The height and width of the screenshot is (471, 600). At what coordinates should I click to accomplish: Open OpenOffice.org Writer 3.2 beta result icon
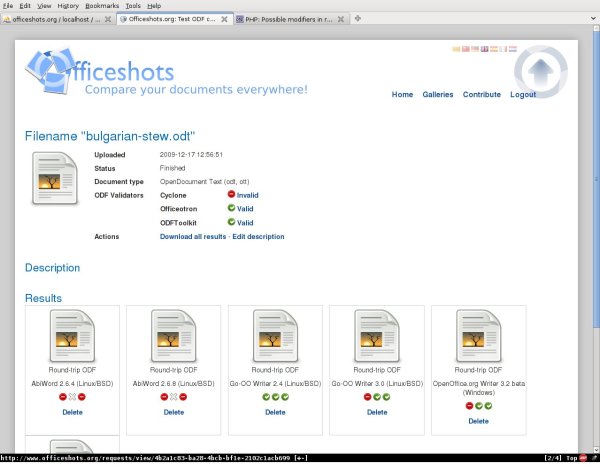point(478,336)
